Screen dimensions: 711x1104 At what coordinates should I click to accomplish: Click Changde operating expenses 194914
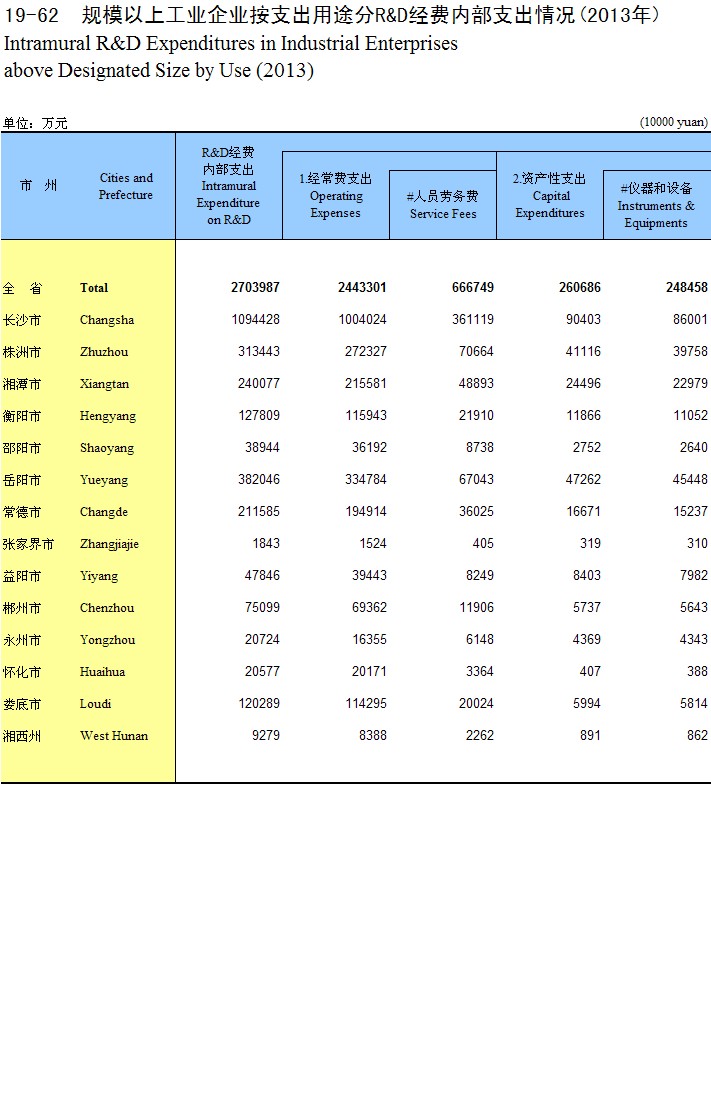tap(366, 511)
